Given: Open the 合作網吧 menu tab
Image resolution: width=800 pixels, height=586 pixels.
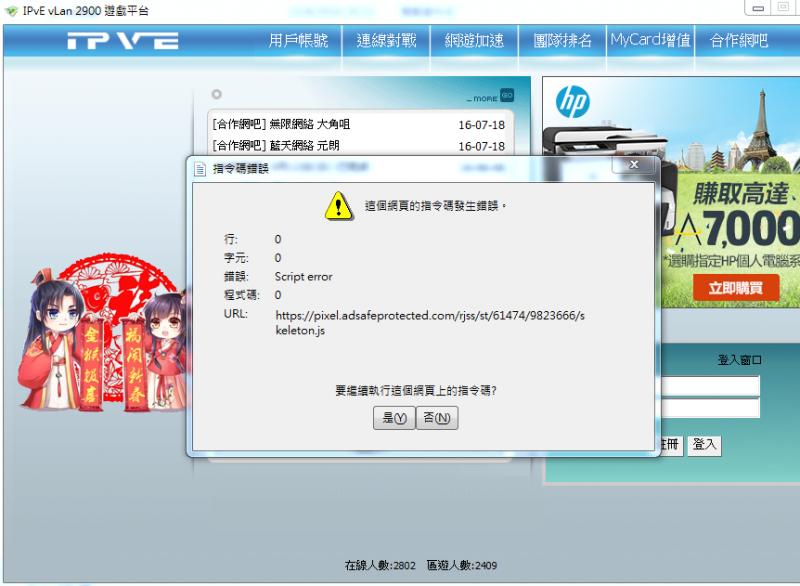Looking at the screenshot, I should click(739, 40).
